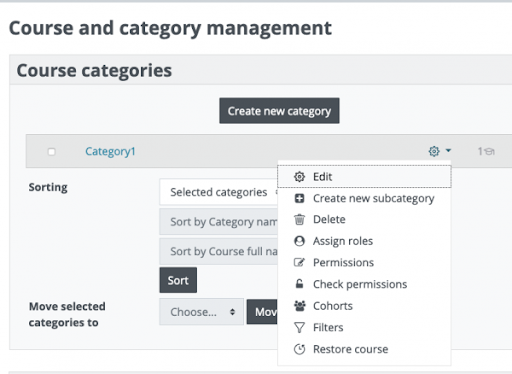Collapse the Category1 actions menu arrow
512x374 pixels.
coord(448,151)
